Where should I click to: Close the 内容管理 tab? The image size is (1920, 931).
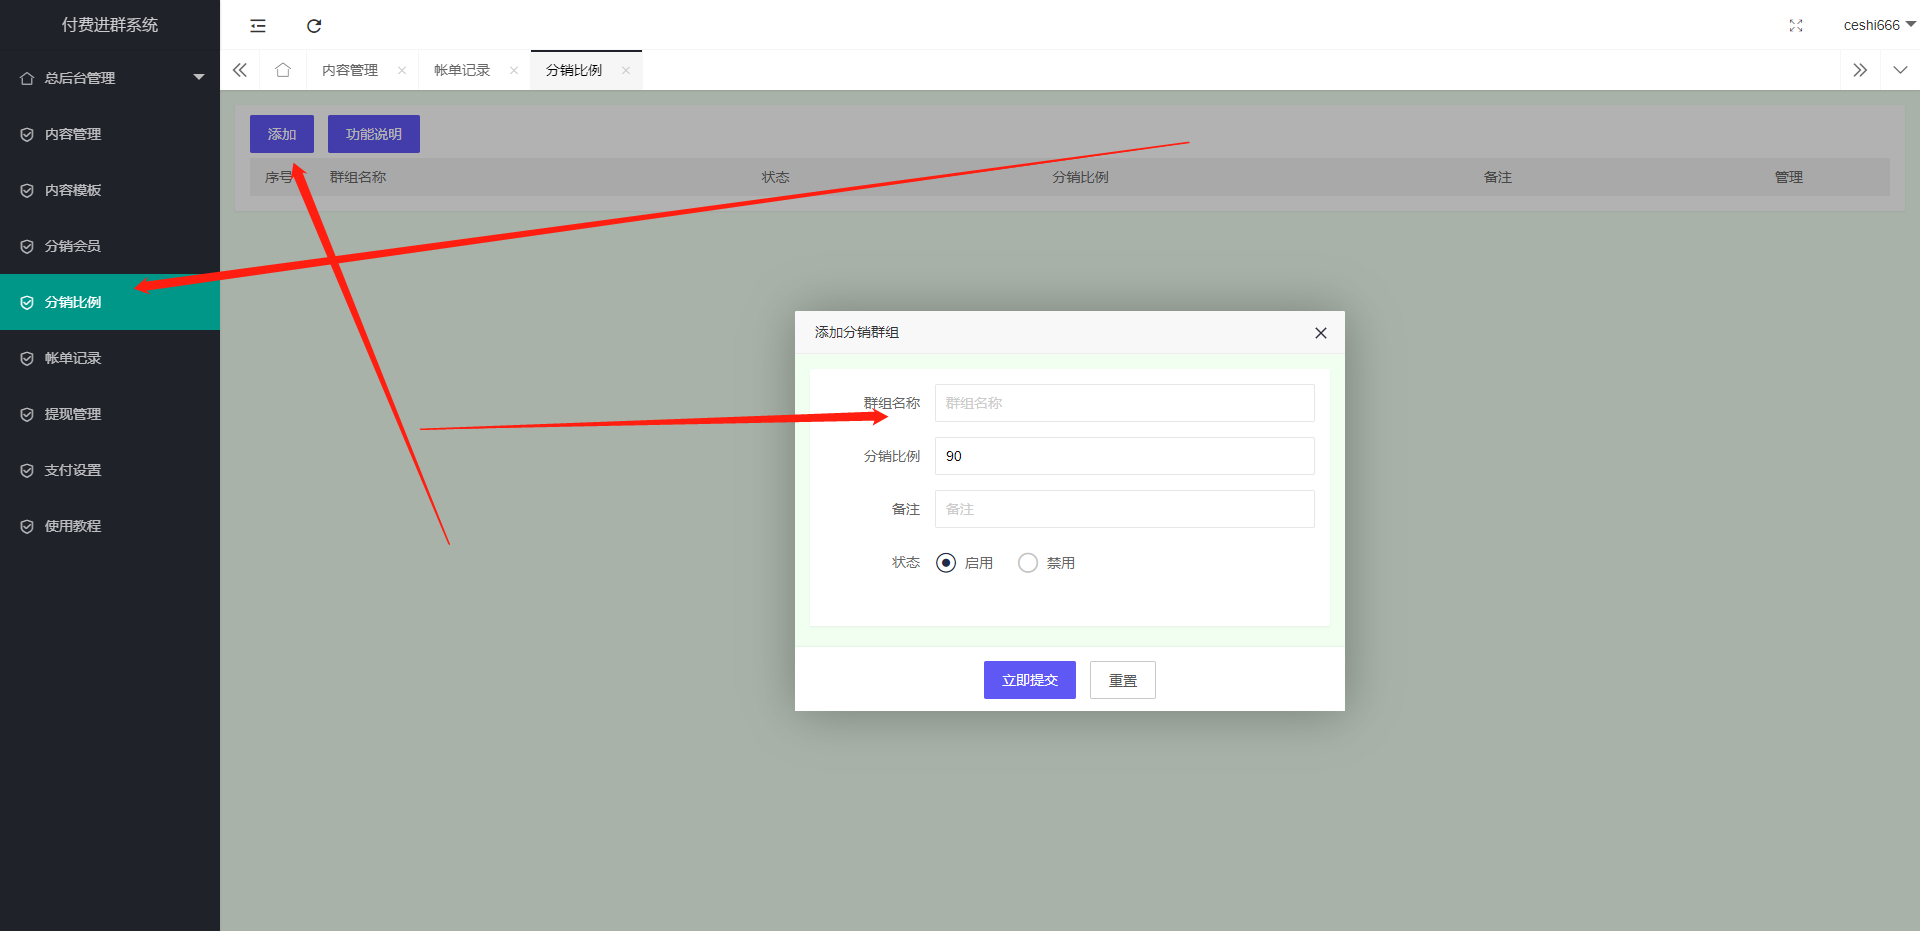click(402, 70)
